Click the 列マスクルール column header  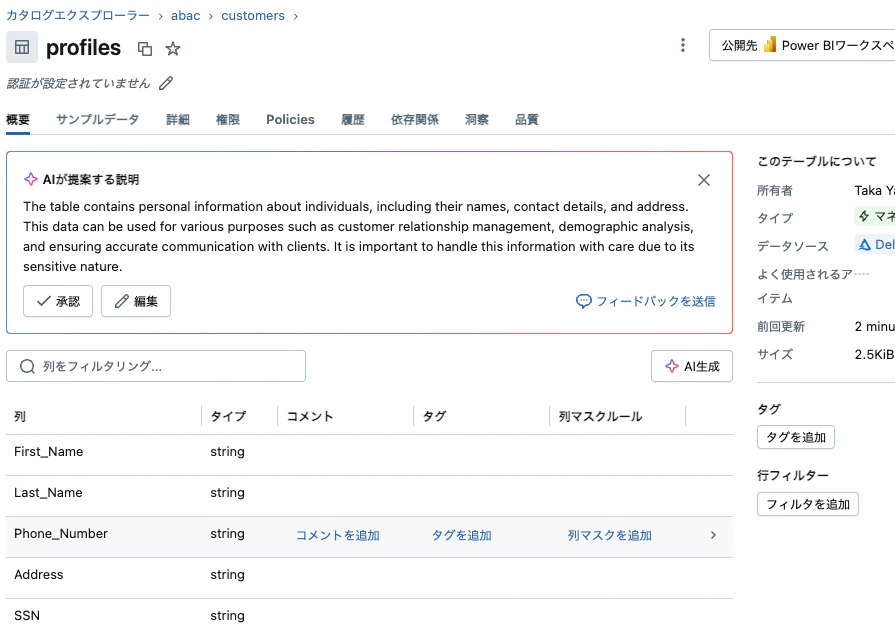point(600,417)
